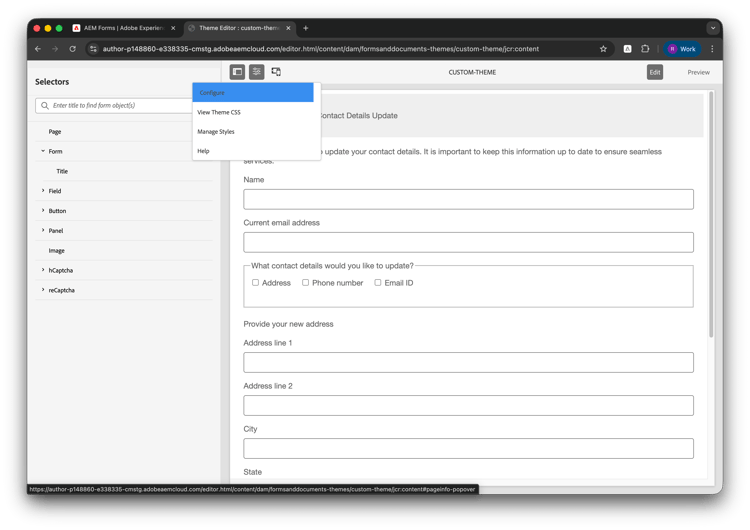Expand the Panel selector
Viewport: 750px width, 530px height.
[43, 230]
